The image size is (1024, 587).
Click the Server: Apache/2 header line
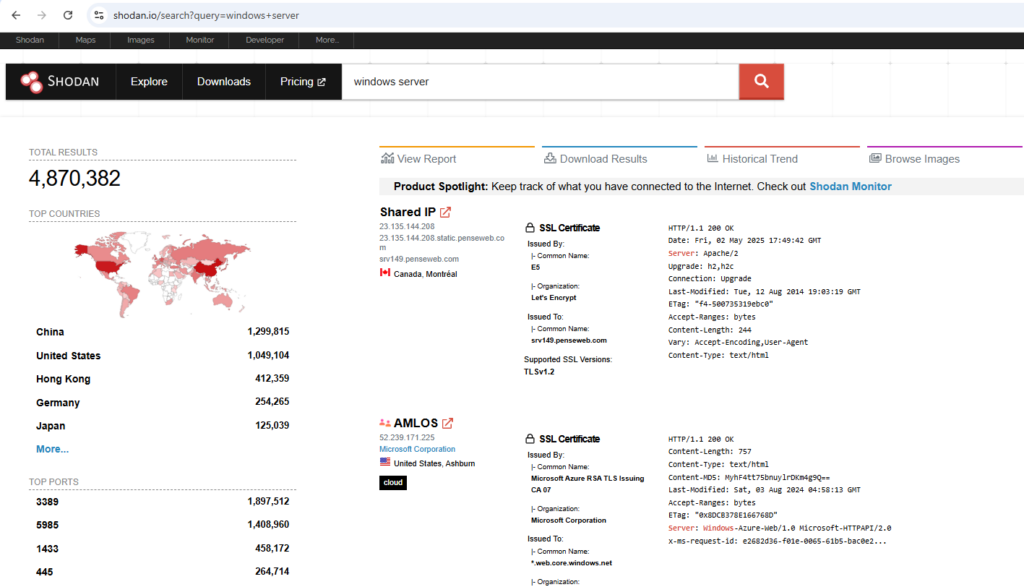[703, 253]
